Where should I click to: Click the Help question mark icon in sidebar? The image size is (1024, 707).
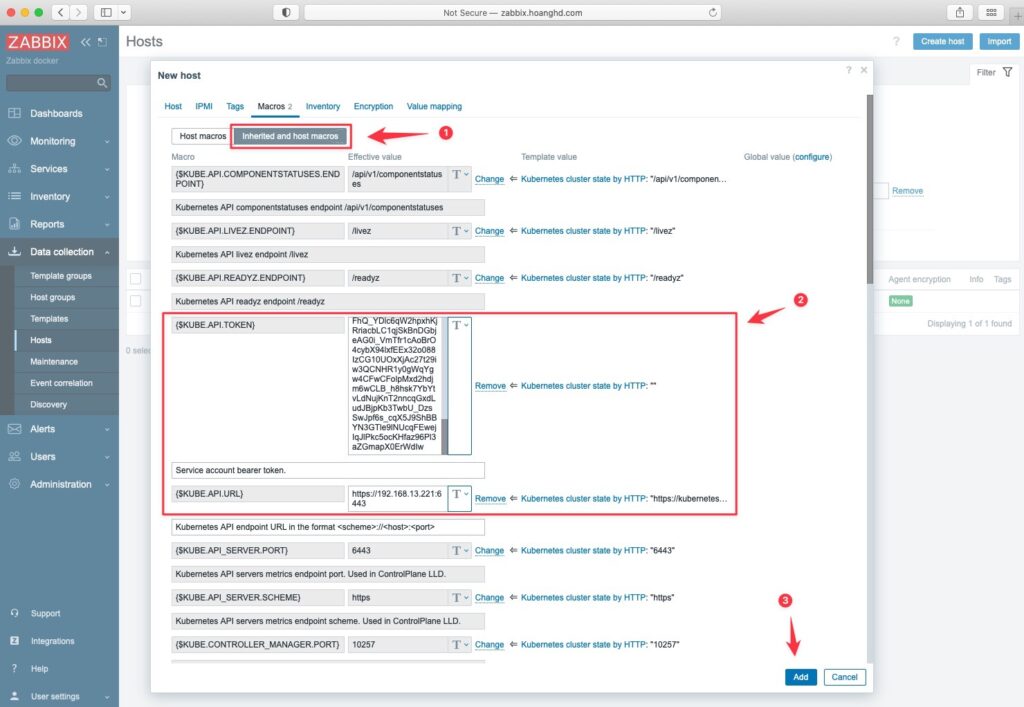14,668
